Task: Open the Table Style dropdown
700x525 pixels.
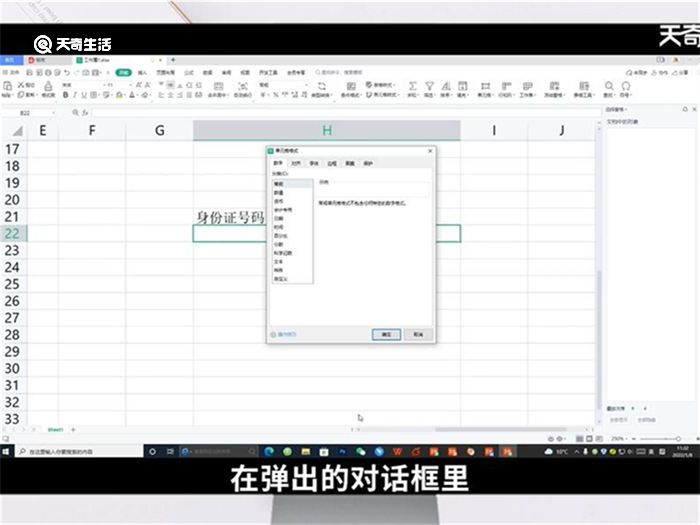Action: click(x=381, y=85)
